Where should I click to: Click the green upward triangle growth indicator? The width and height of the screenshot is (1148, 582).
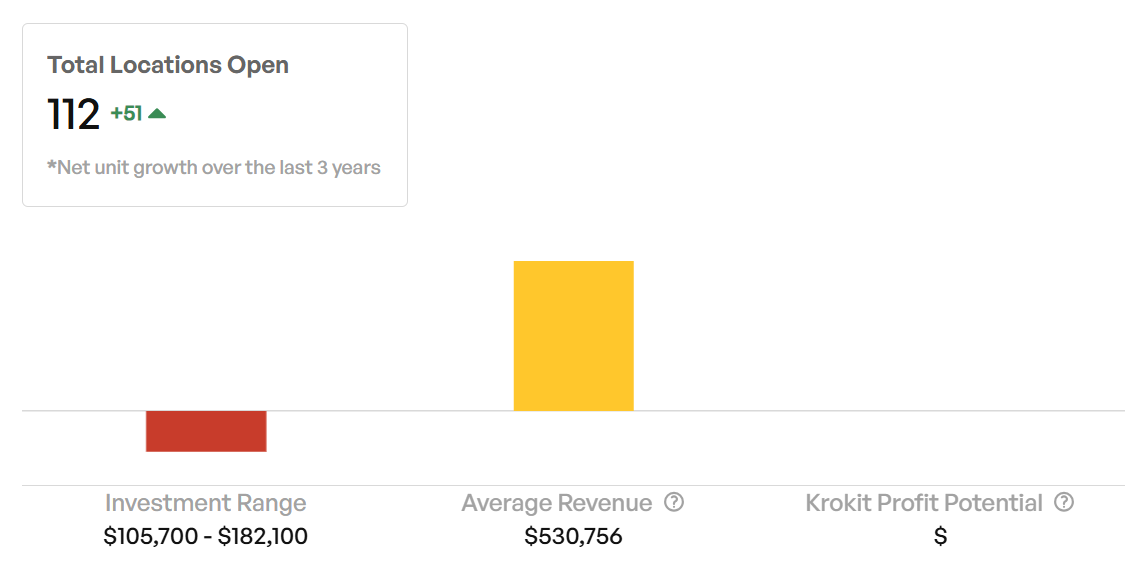click(157, 114)
